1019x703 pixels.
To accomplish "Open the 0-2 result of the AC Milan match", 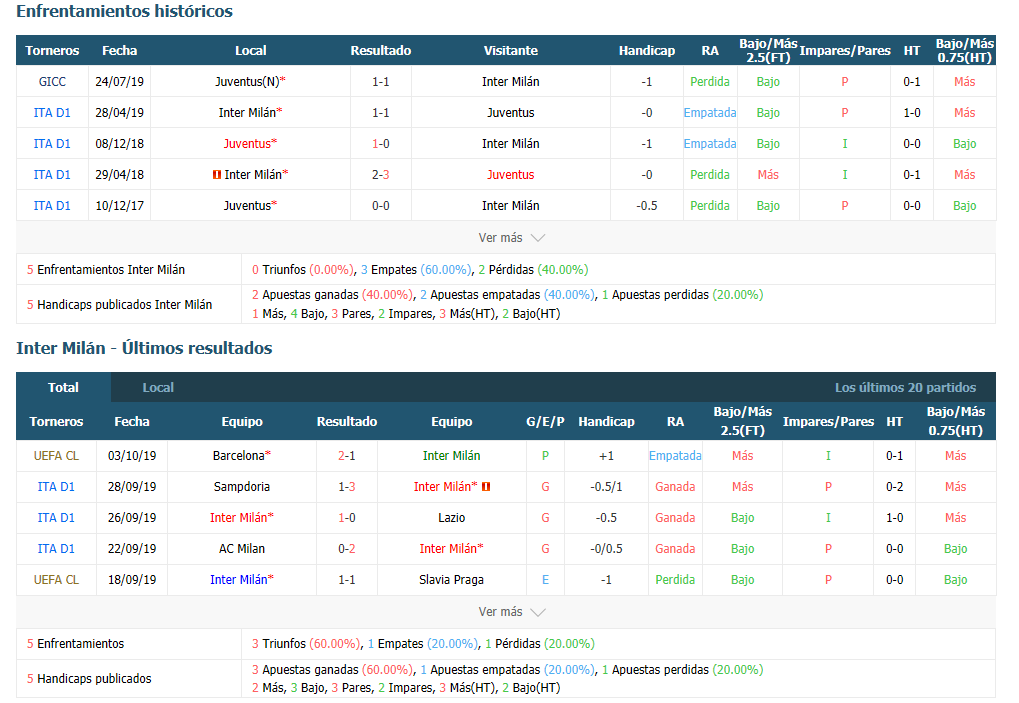I will pos(347,549).
